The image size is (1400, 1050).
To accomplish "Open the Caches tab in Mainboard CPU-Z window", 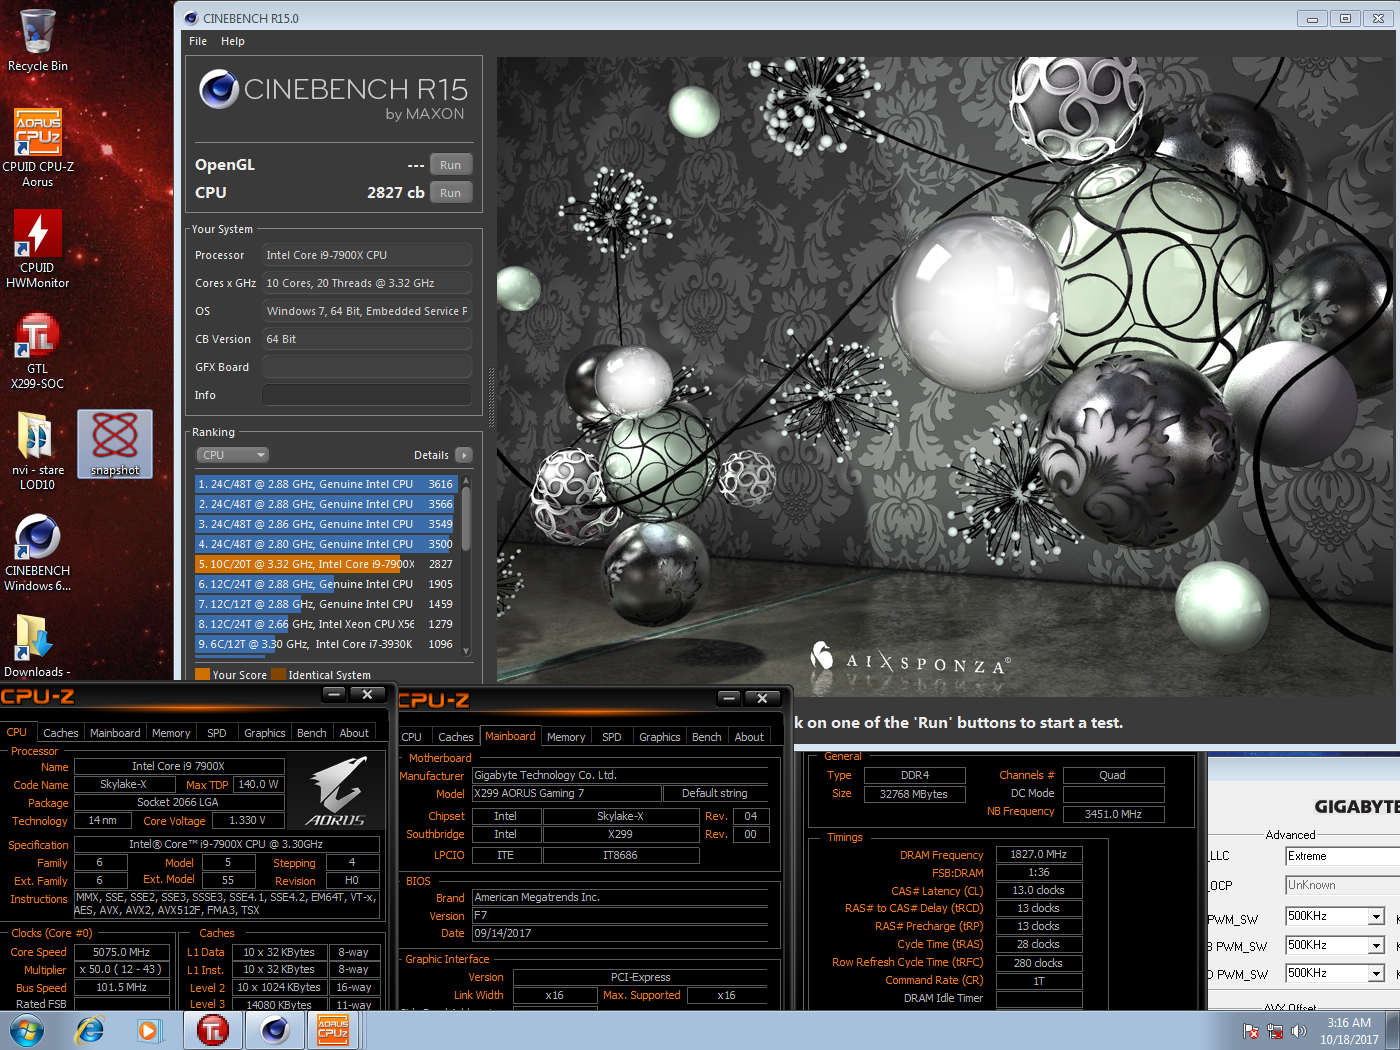I will [456, 737].
